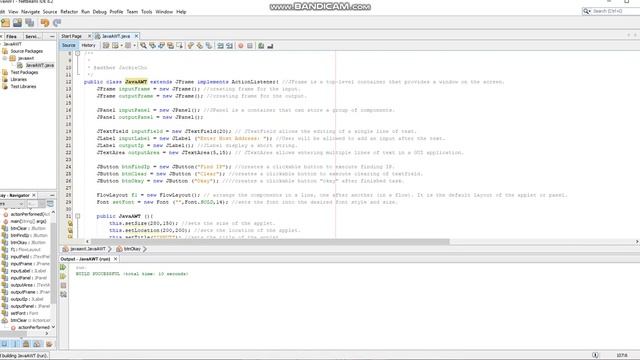Image resolution: width=640 pixels, height=360 pixels.
Task: Open the Refactor menu
Action: click(69, 12)
